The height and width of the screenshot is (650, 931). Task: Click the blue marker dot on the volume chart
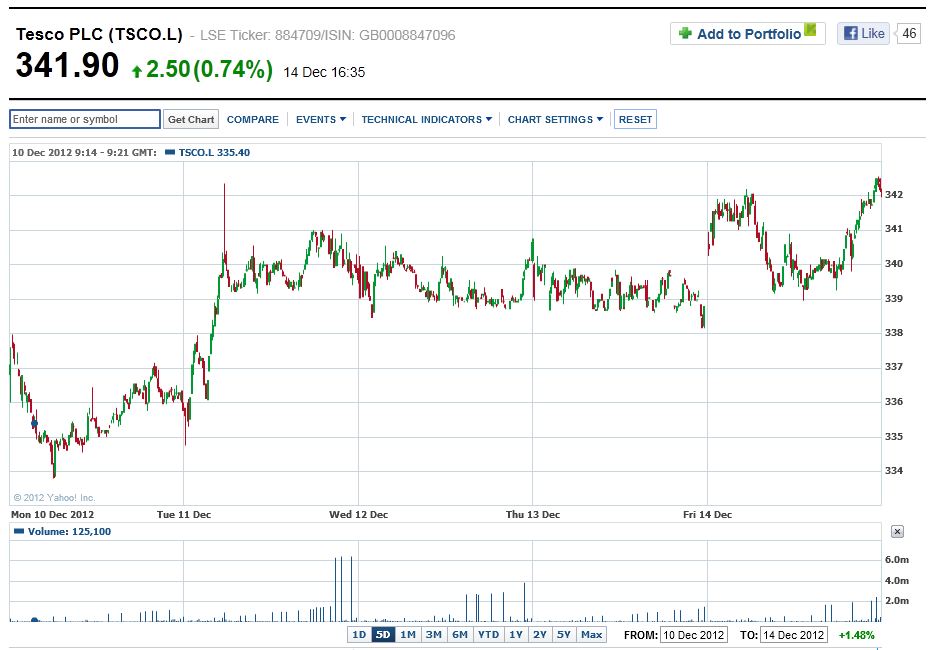tap(34, 620)
